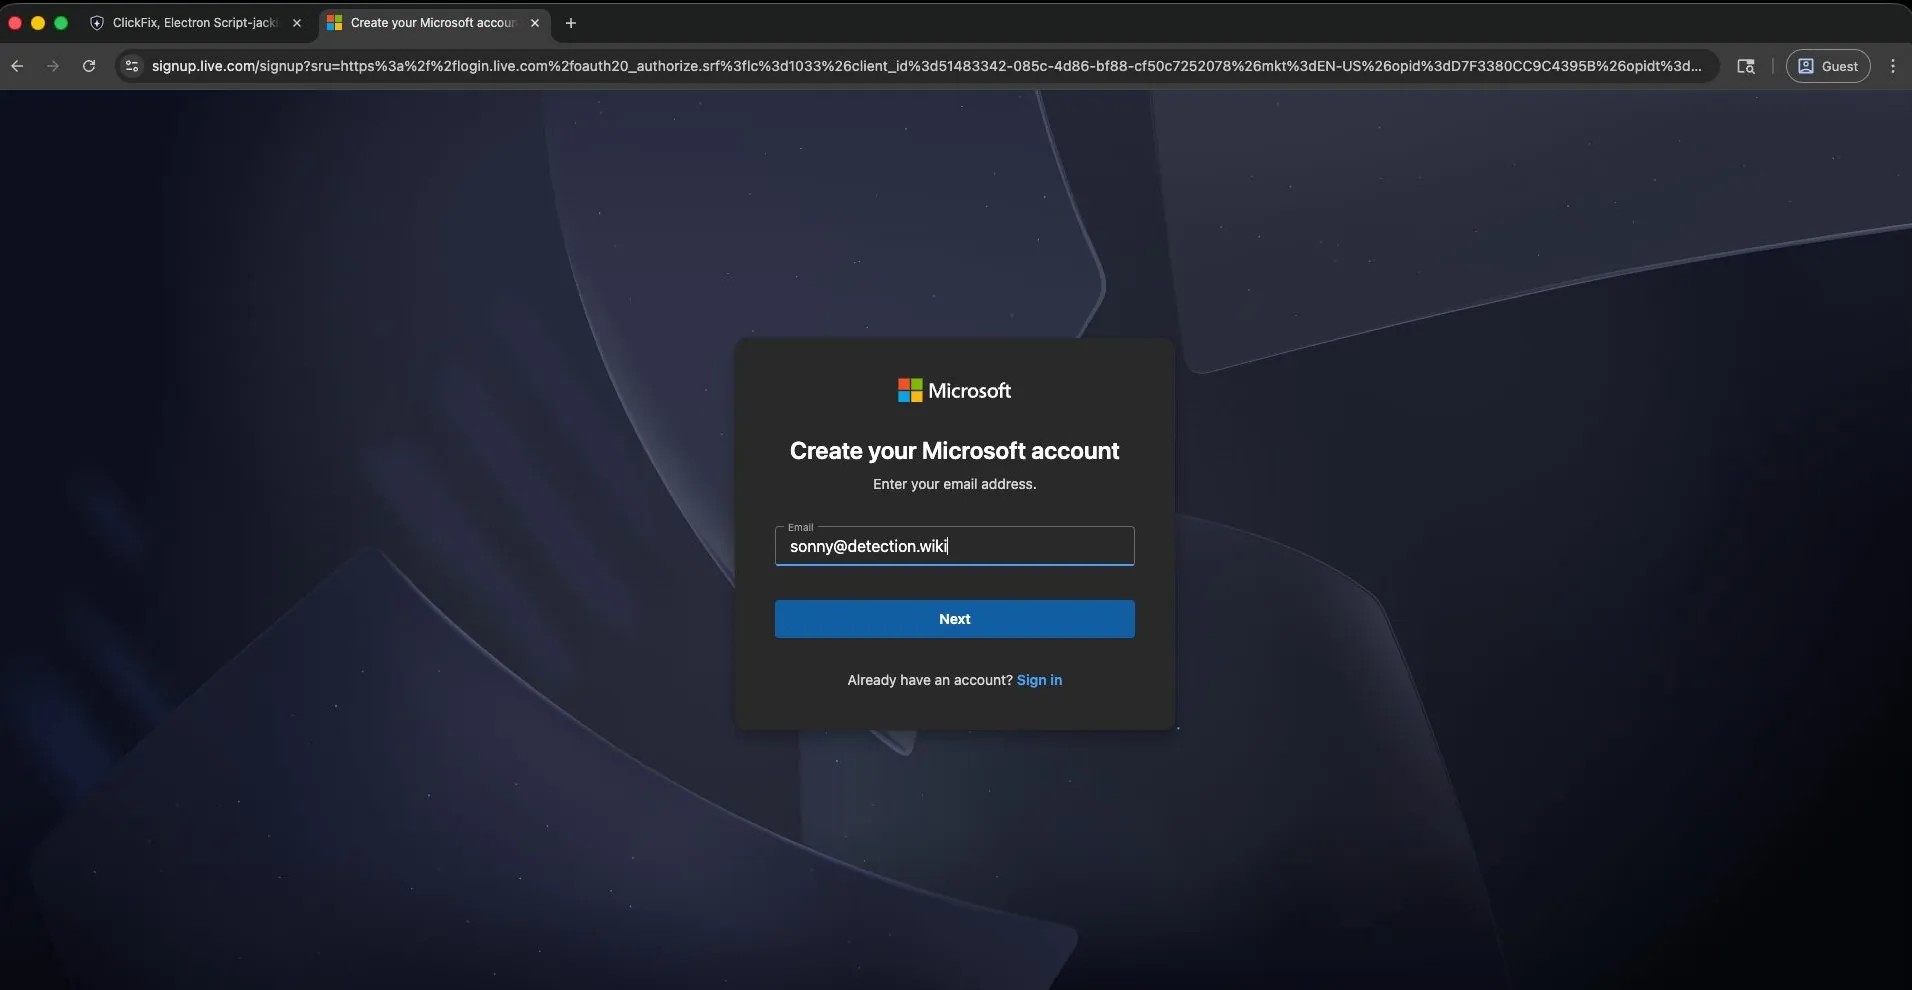Click the browser Back arrow
The width and height of the screenshot is (1912, 990).
[x=17, y=66]
